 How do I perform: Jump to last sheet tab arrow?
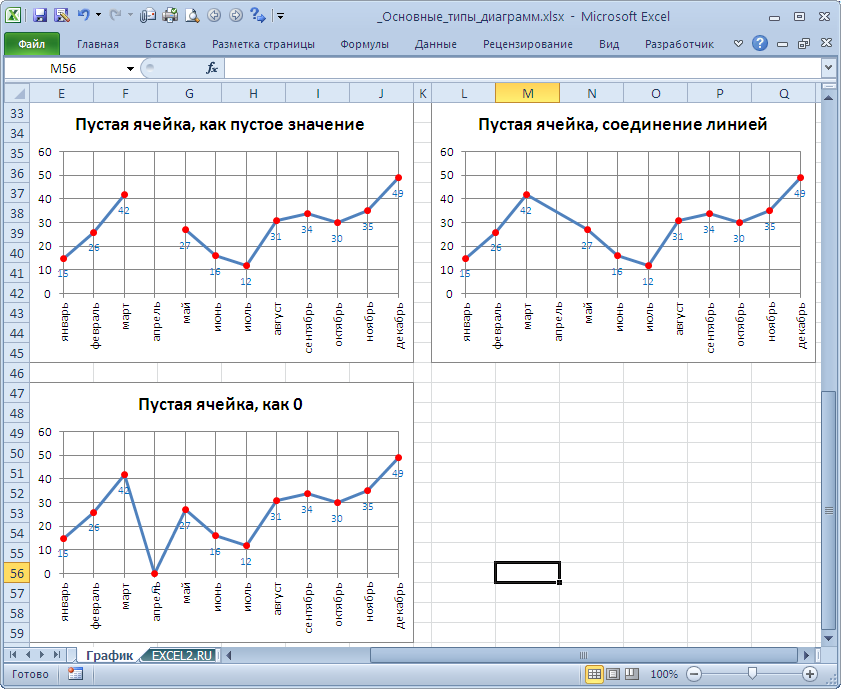pos(56,655)
